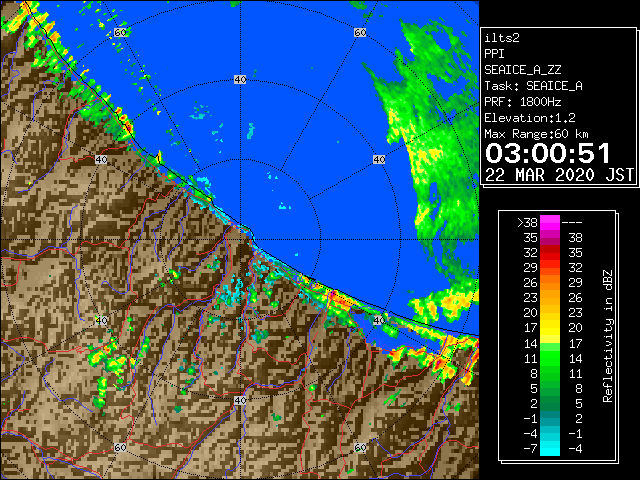Pick the yellow 17-20 dBZ legend swatch
The width and height of the screenshot is (640, 480).
[x=550, y=328]
